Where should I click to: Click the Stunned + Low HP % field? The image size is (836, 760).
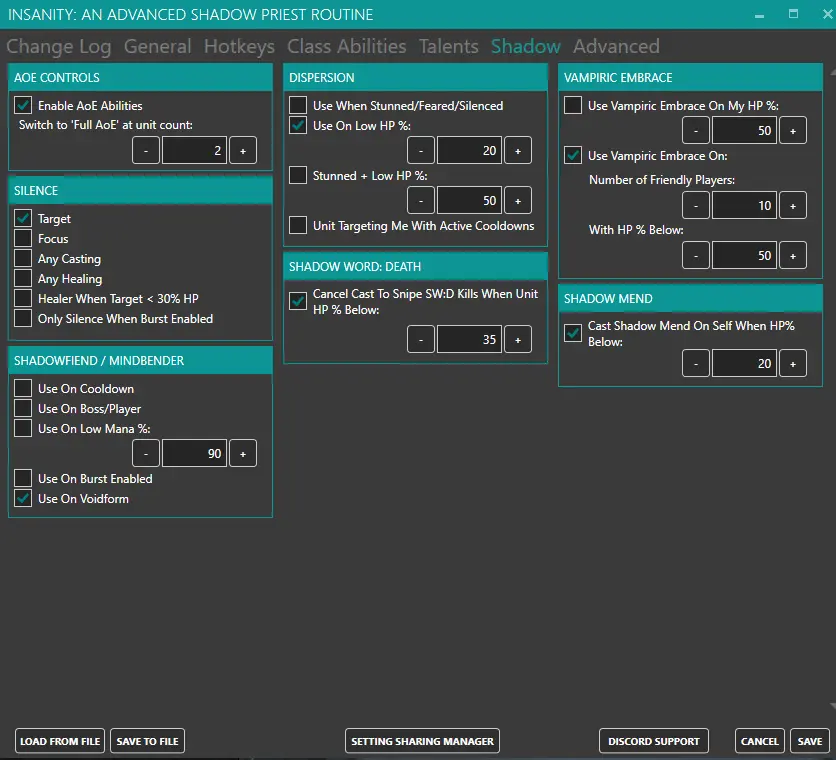(x=470, y=201)
